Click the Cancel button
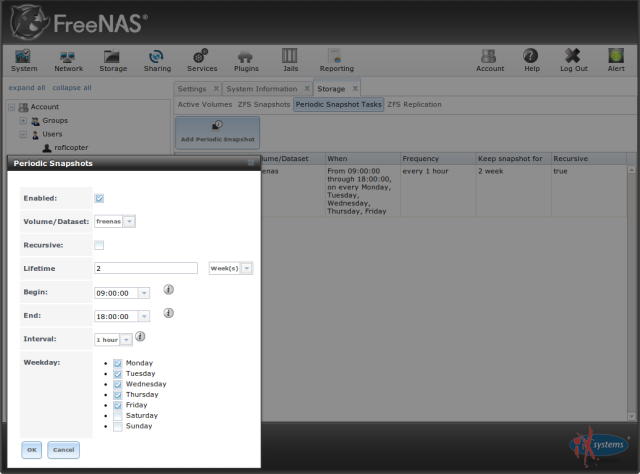This screenshot has height=474, width=640. 63,450
